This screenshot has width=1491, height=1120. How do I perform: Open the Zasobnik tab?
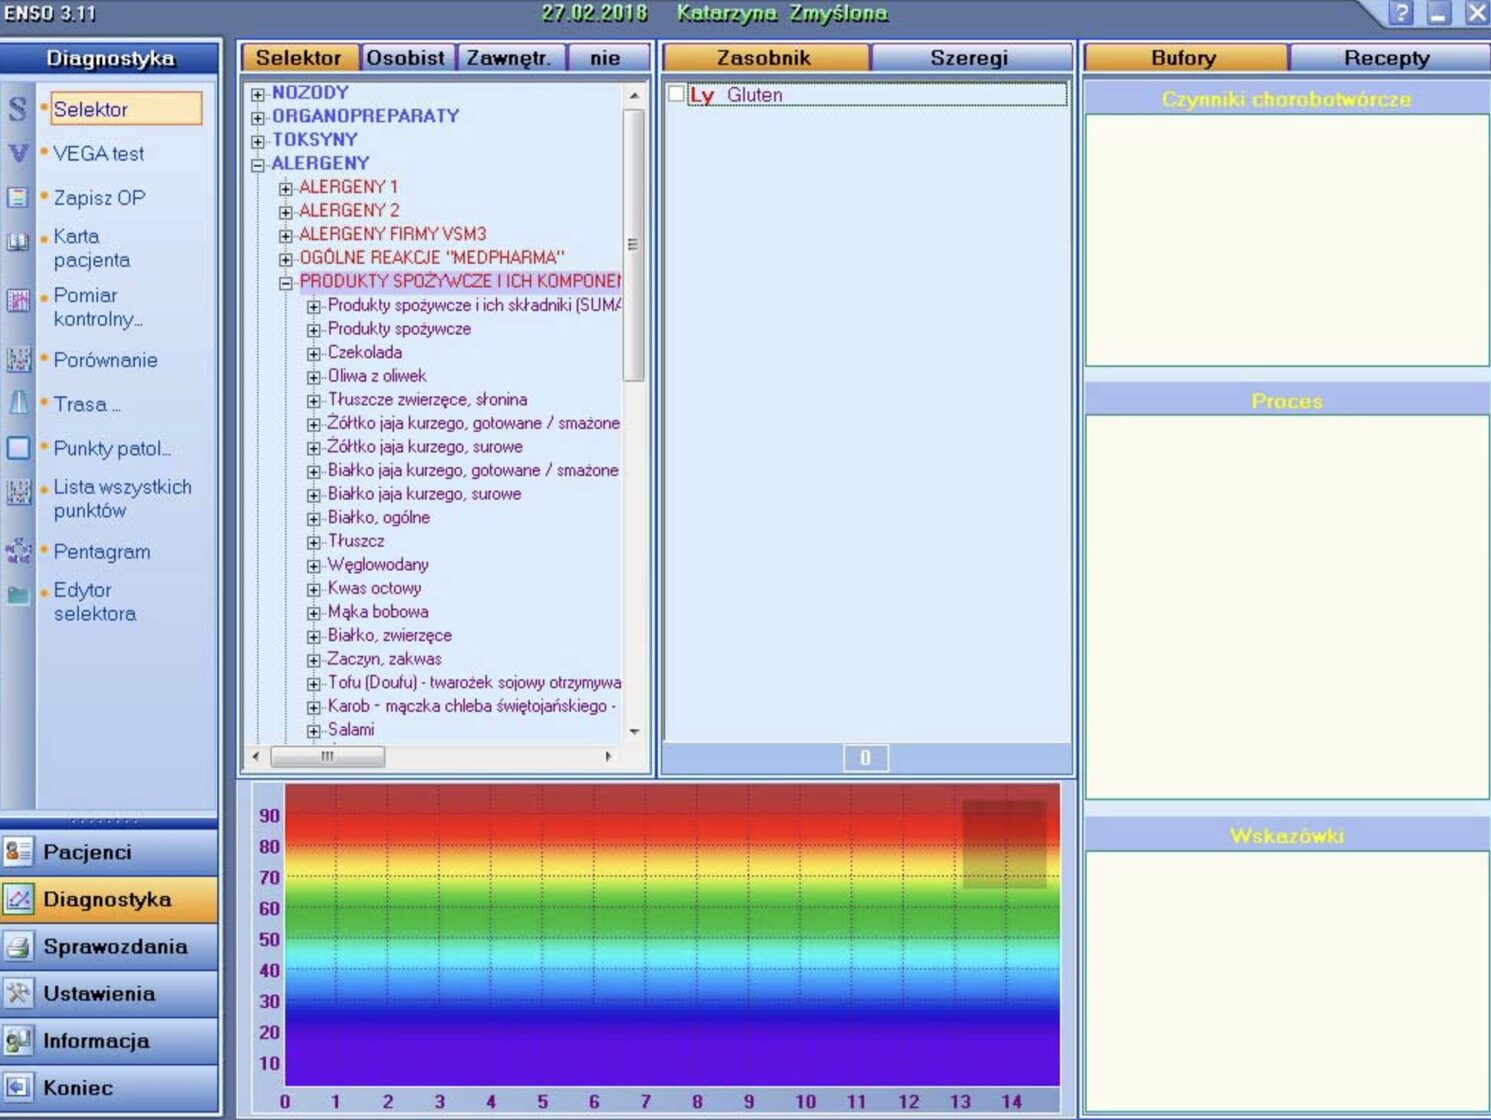[x=765, y=58]
